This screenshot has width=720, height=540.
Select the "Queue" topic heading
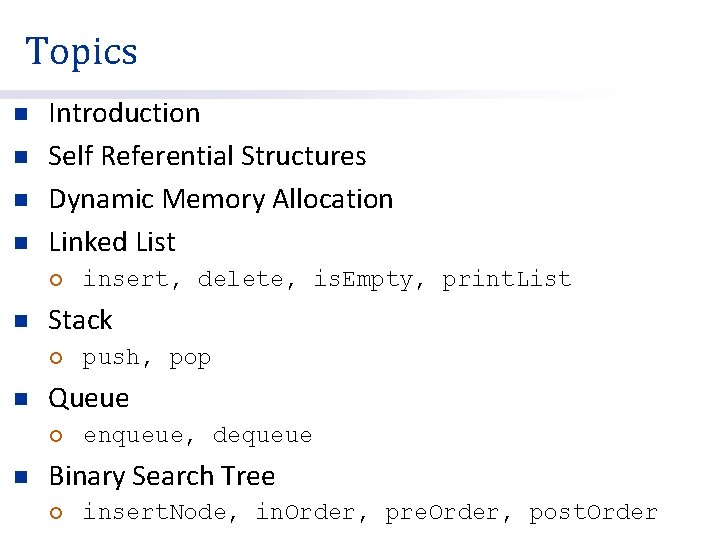click(x=88, y=398)
